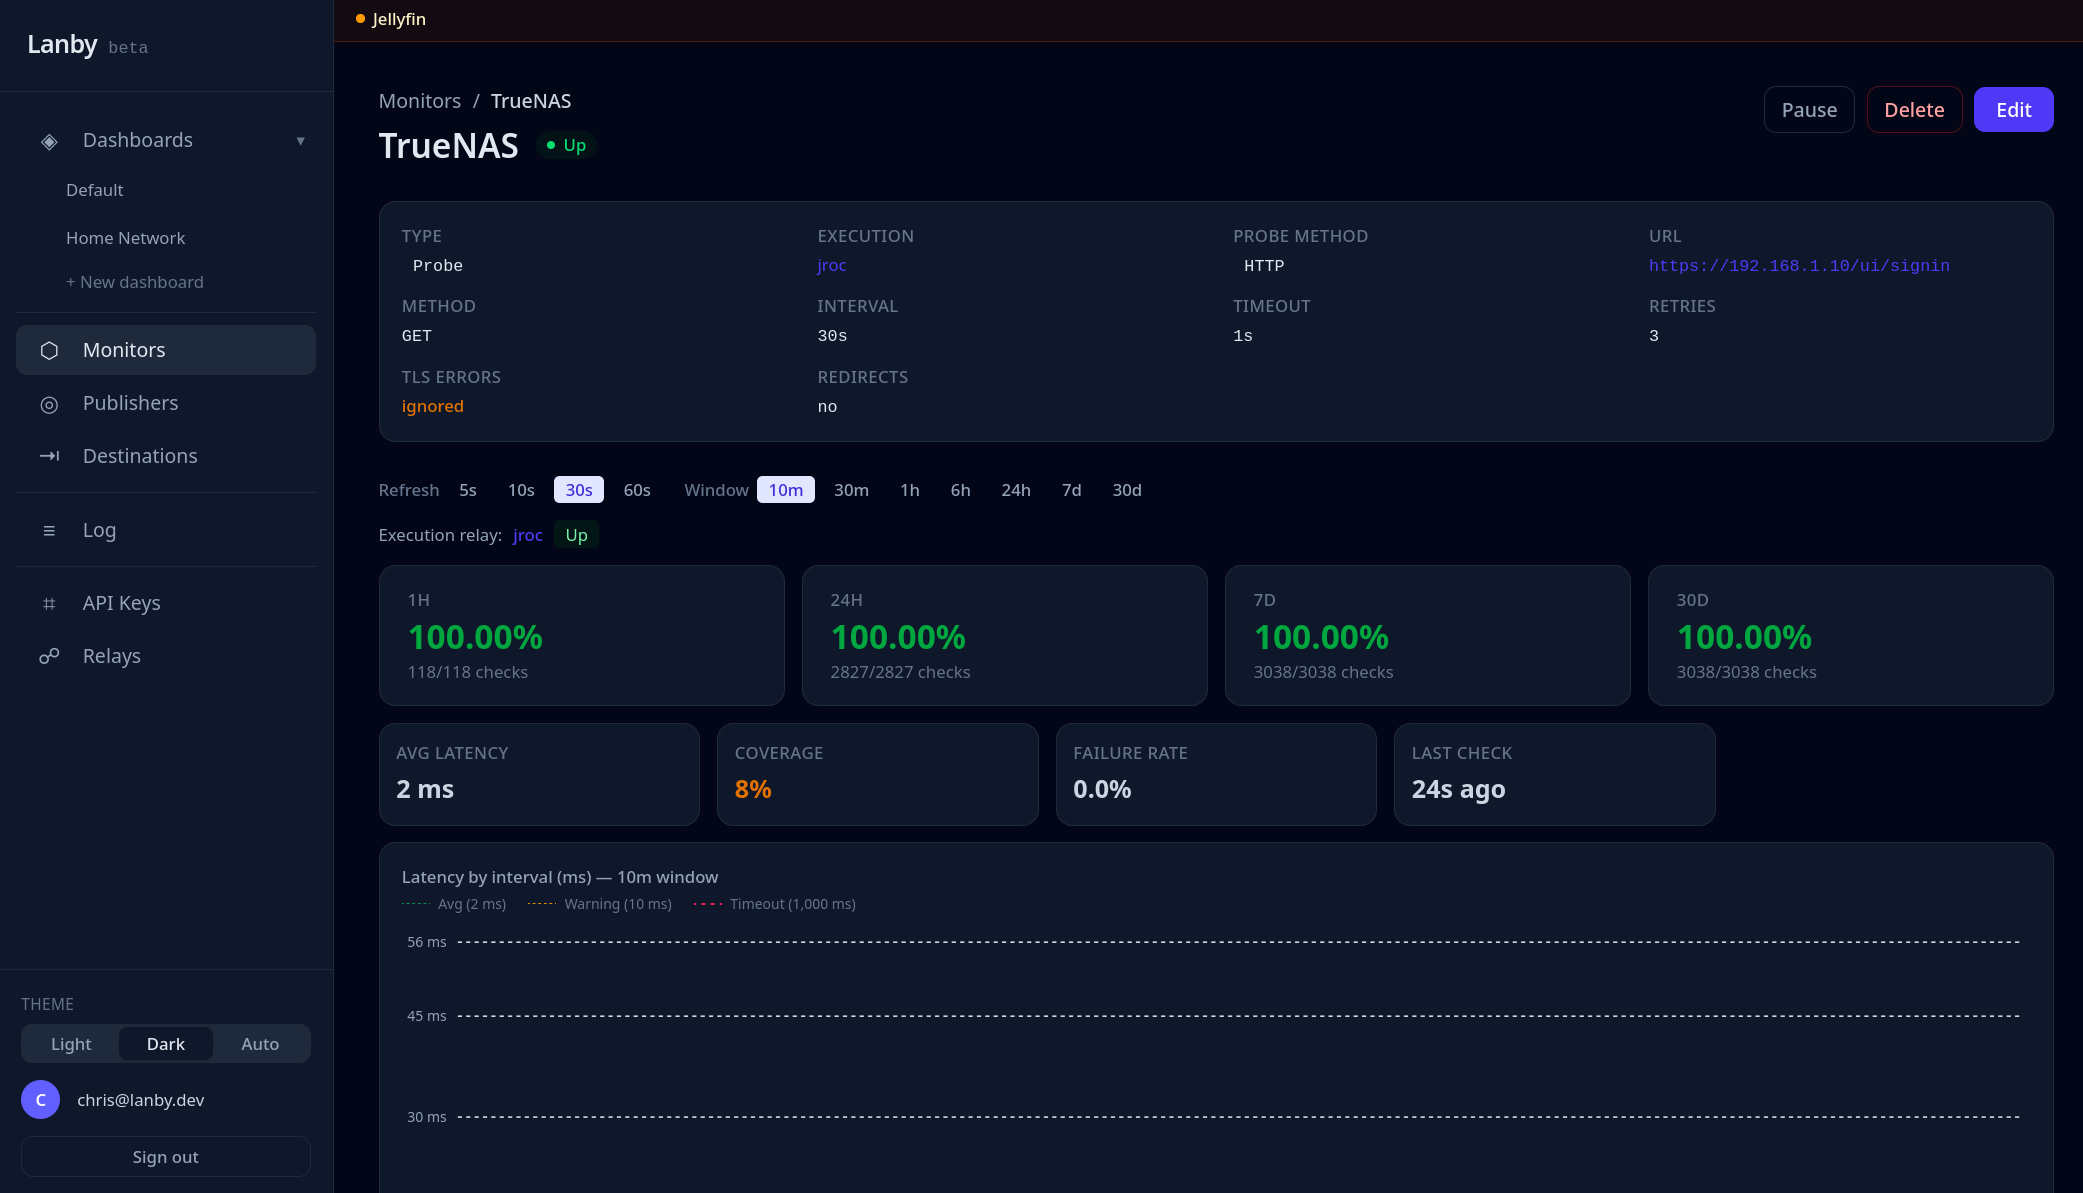Select the 10m window
Image resolution: width=2083 pixels, height=1193 pixels.
786,490
